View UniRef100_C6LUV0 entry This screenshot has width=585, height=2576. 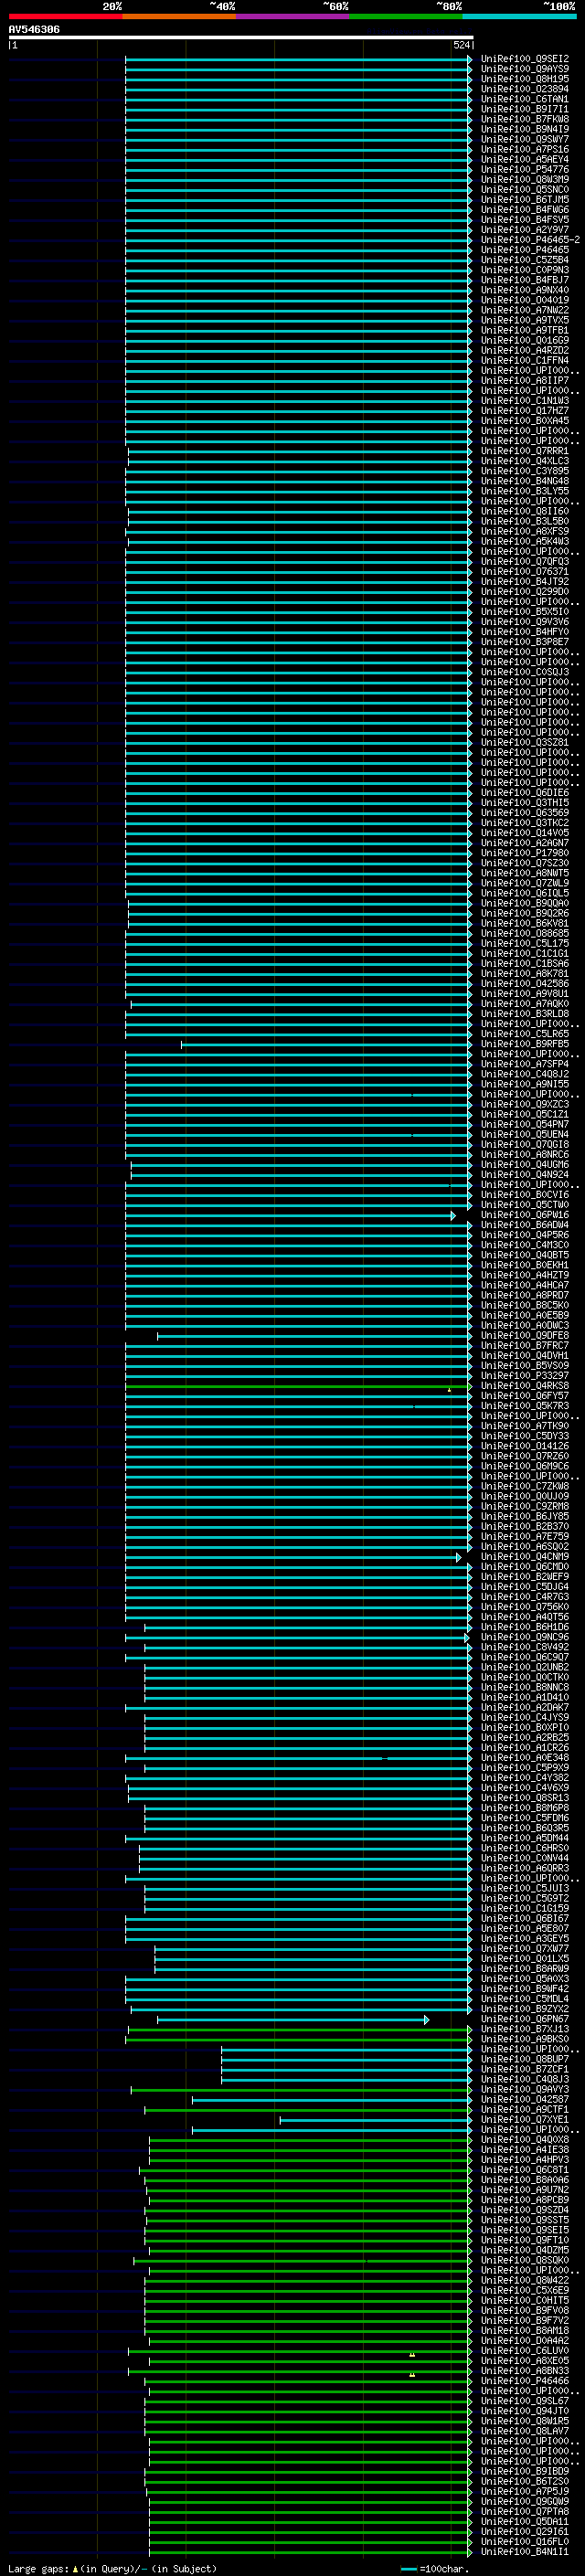point(525,2351)
